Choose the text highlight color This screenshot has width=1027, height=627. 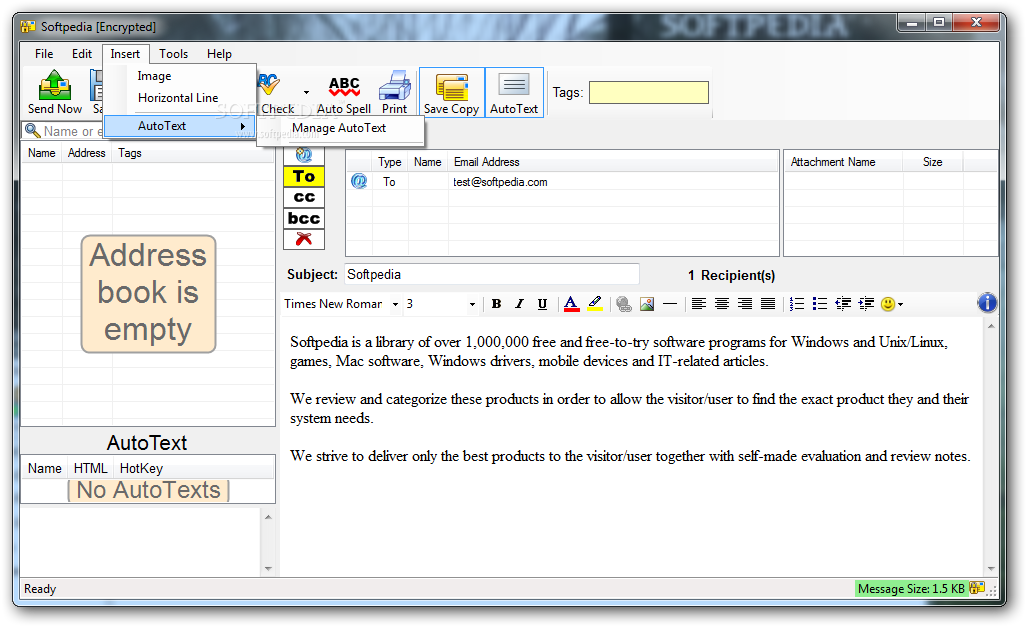pyautogui.click(x=595, y=304)
